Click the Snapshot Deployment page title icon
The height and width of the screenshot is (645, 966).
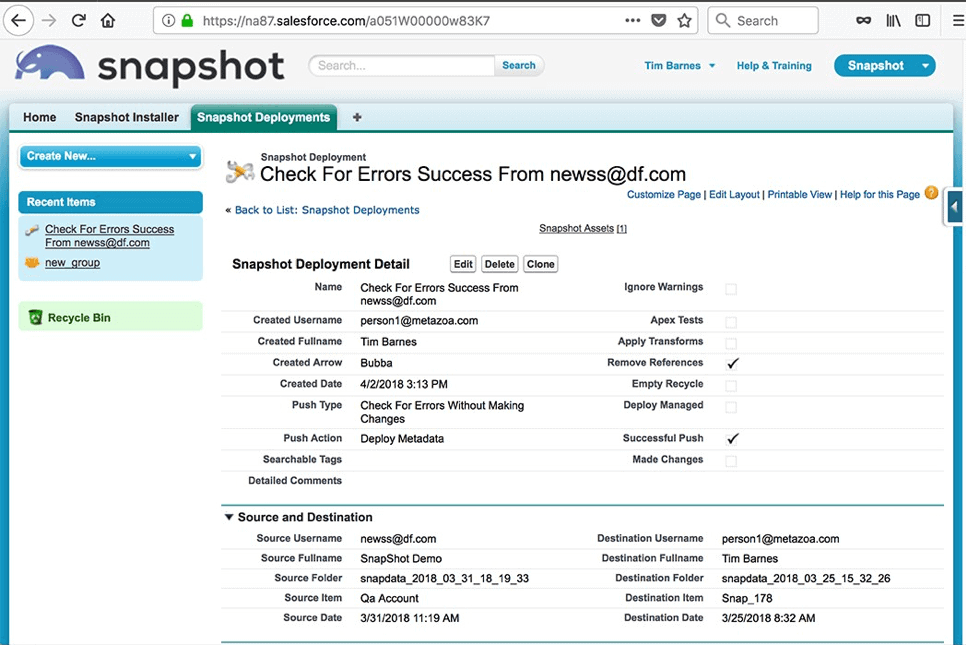[239, 171]
